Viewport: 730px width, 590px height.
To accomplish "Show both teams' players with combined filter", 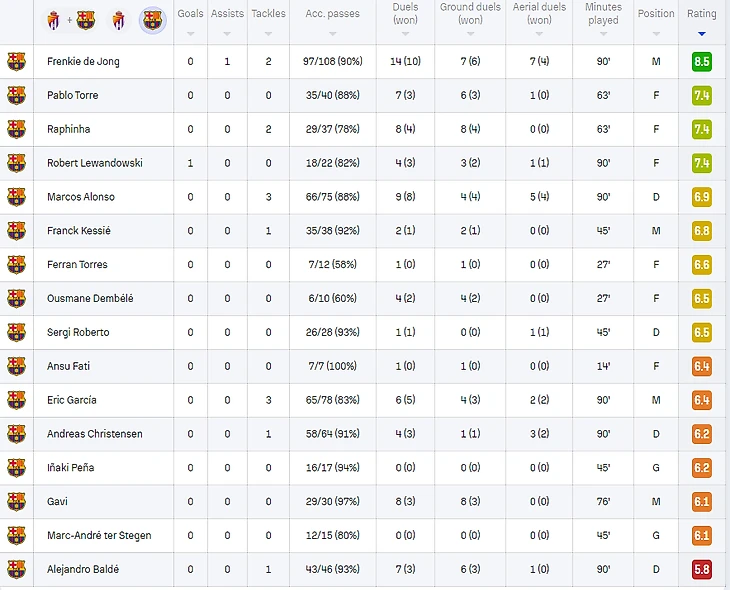I will 70,19.
